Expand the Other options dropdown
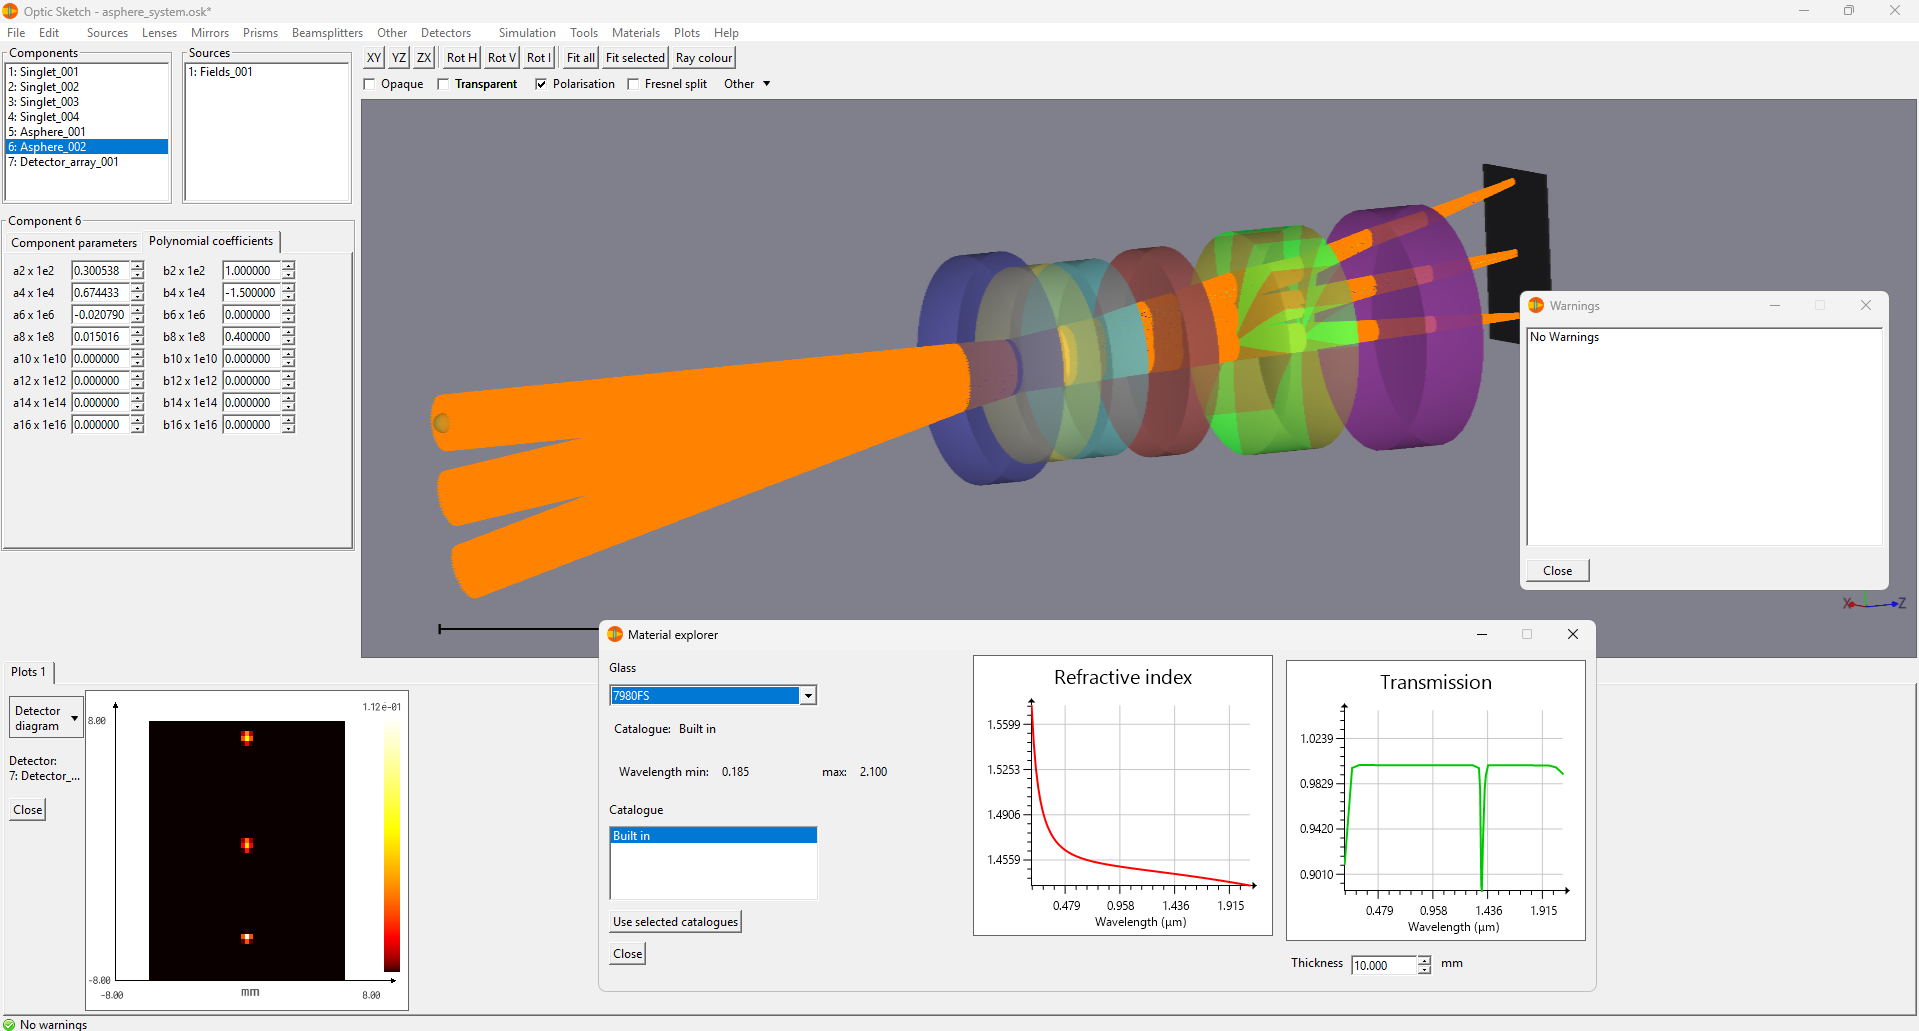1919x1031 pixels. coord(747,84)
